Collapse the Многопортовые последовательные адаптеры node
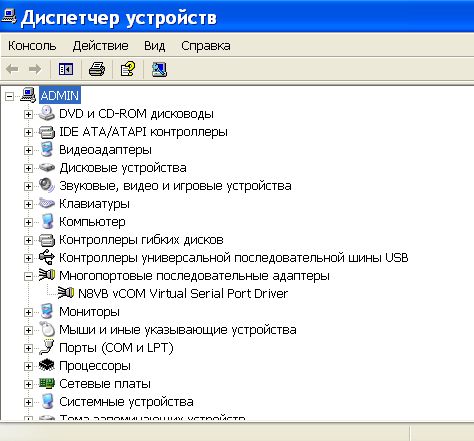 click(x=28, y=276)
